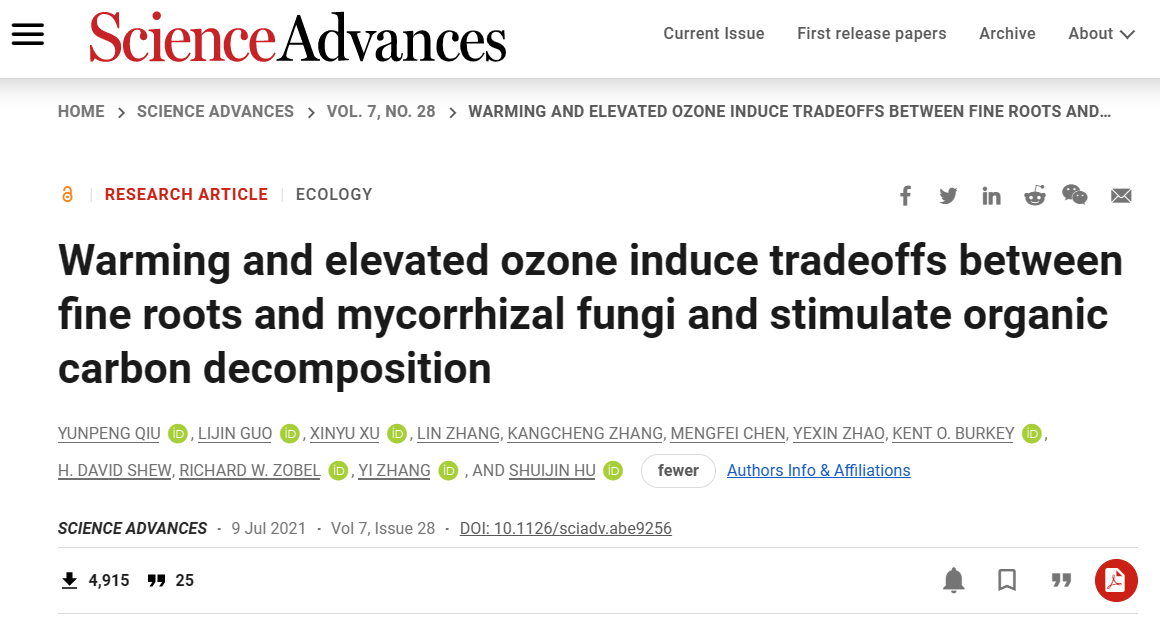Collapse author list with fewer button
1160x620 pixels.
[678, 471]
